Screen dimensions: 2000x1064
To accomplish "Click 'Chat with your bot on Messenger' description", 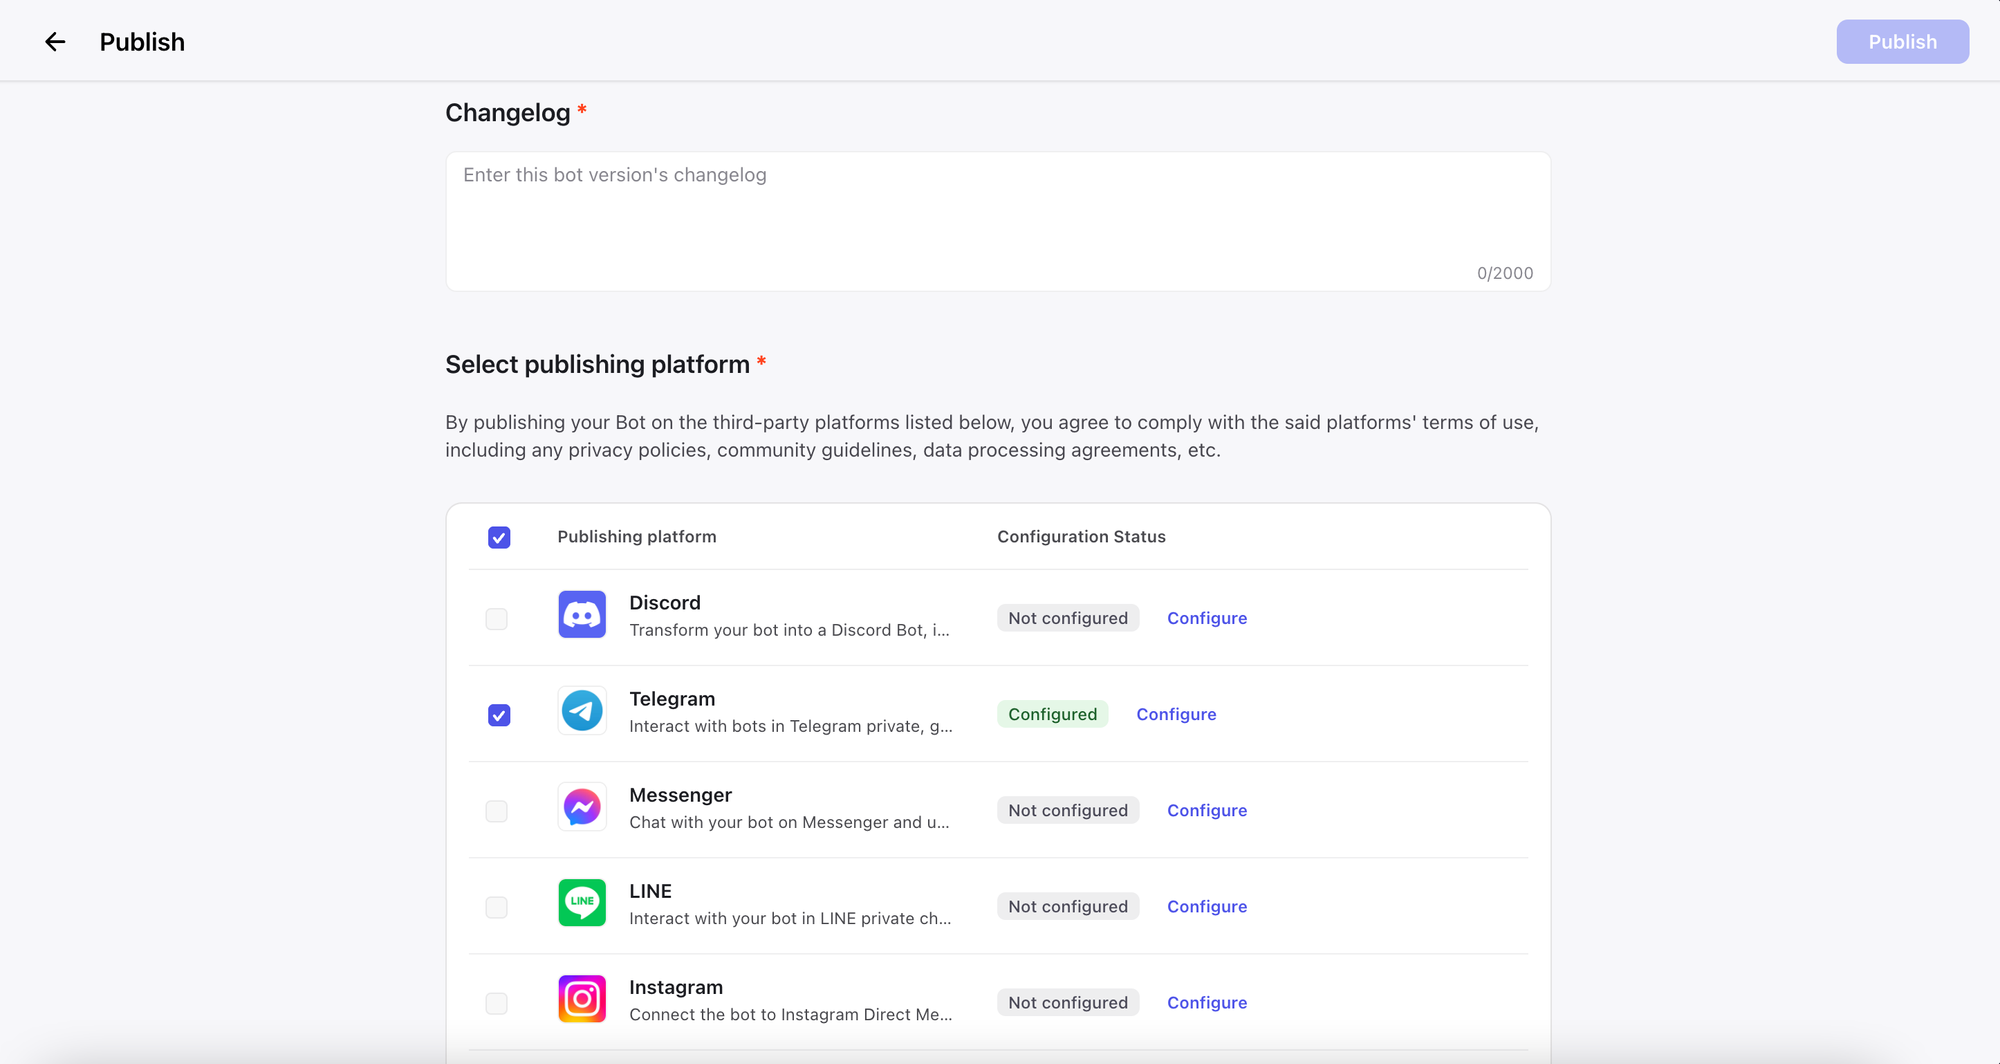I will pos(789,822).
